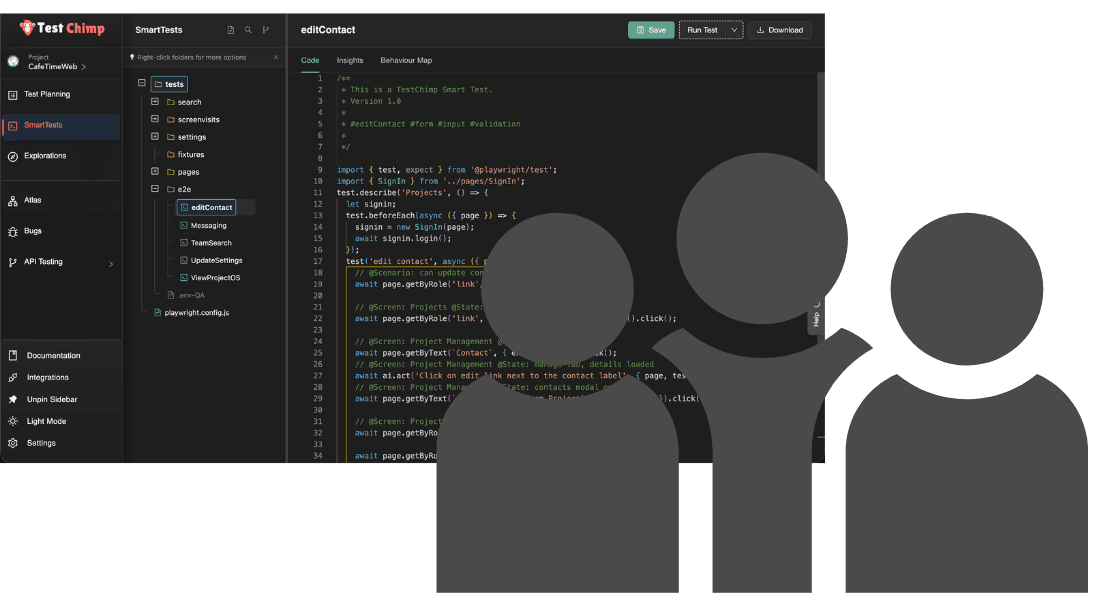Viewport: 1100px width, 605px height.
Task: Click the new file icon beside SmartTests
Action: (x=231, y=30)
